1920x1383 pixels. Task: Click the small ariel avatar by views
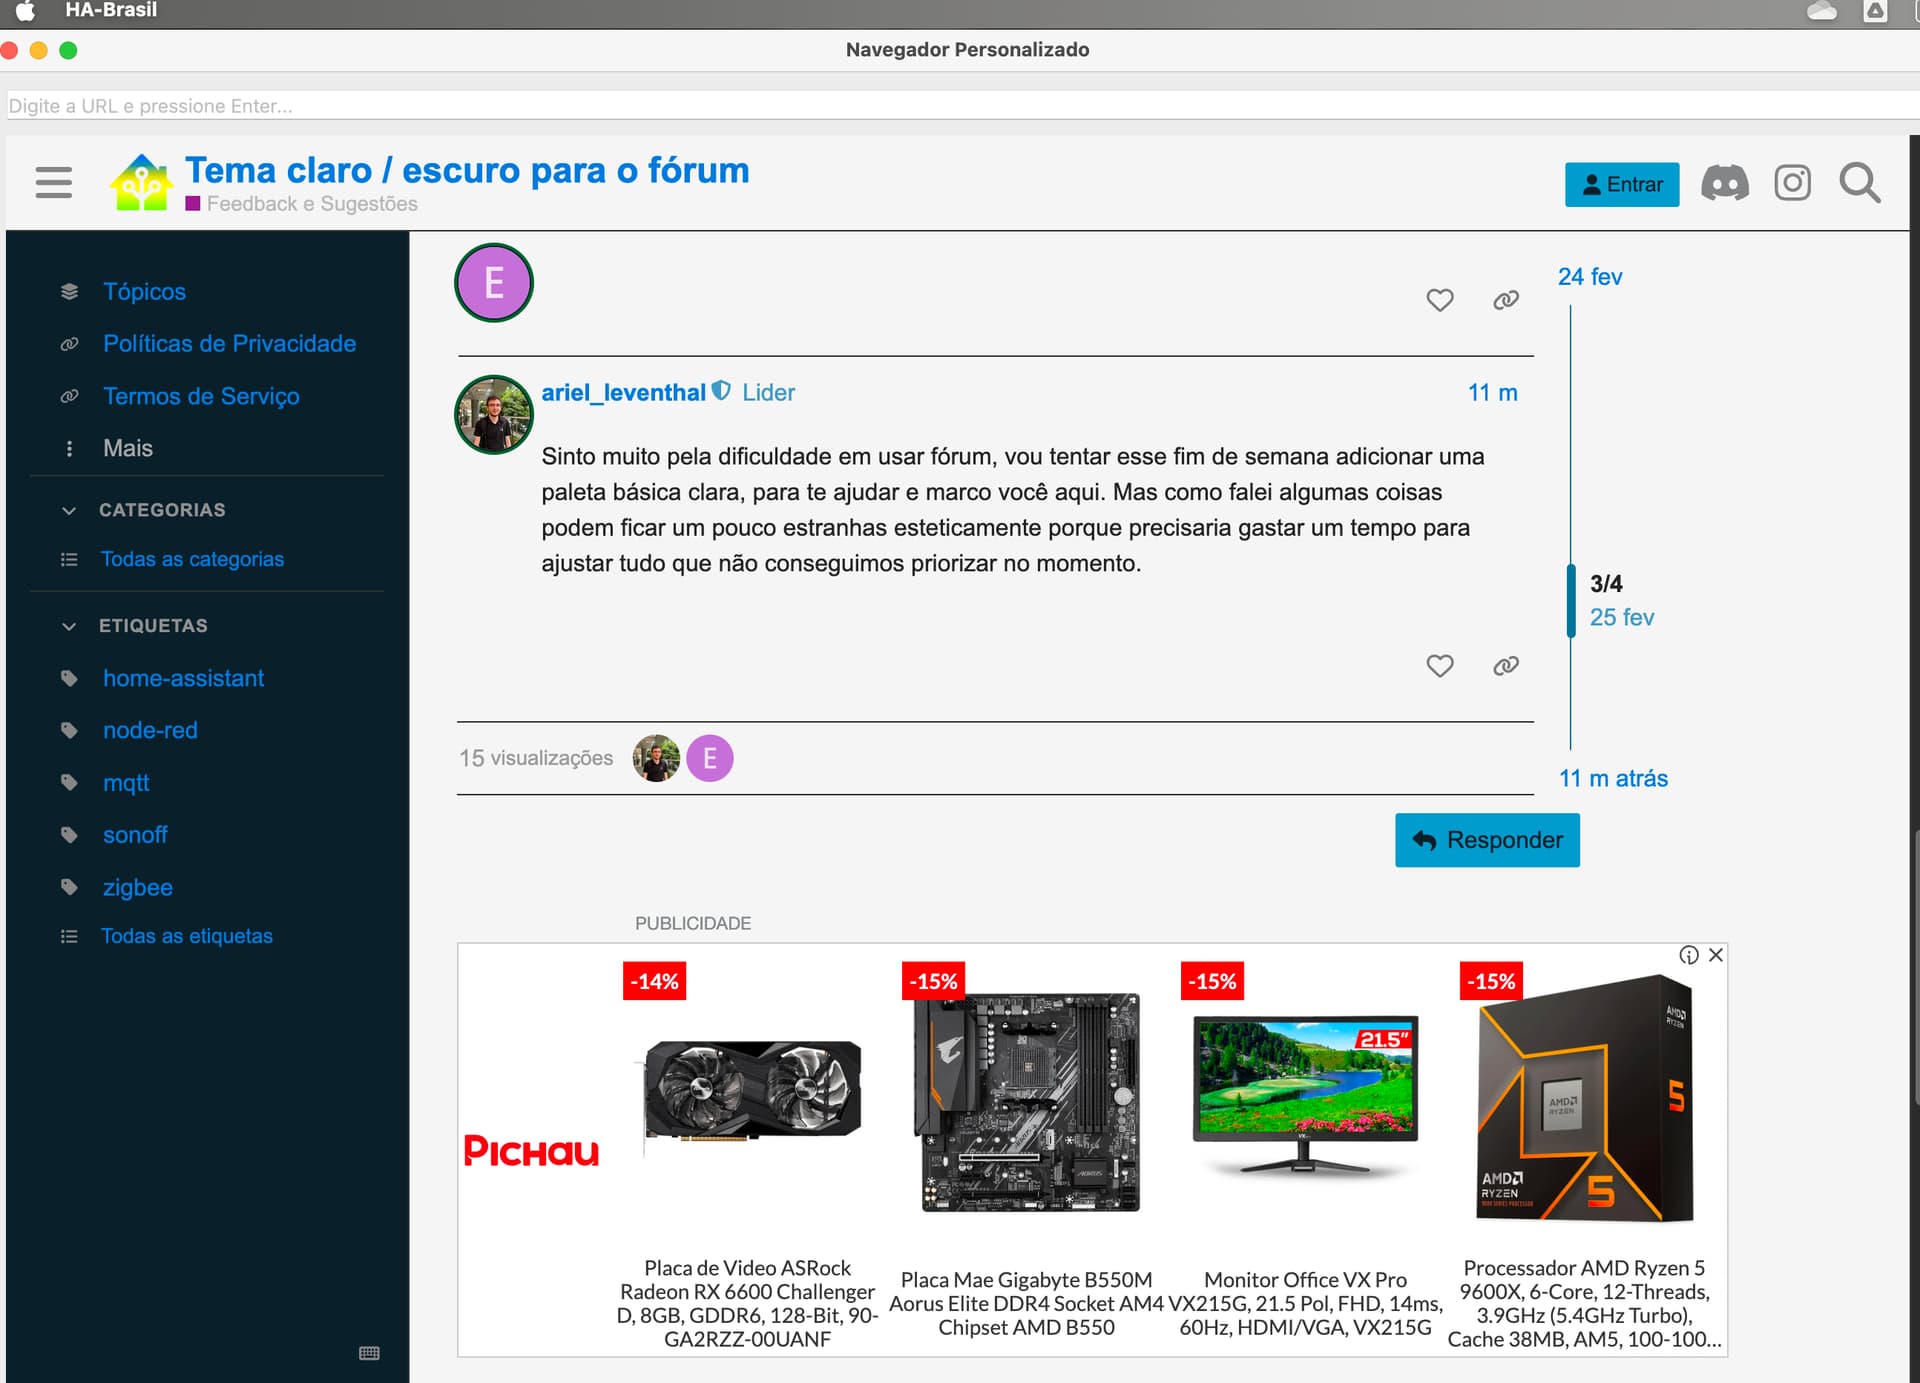[x=656, y=758]
